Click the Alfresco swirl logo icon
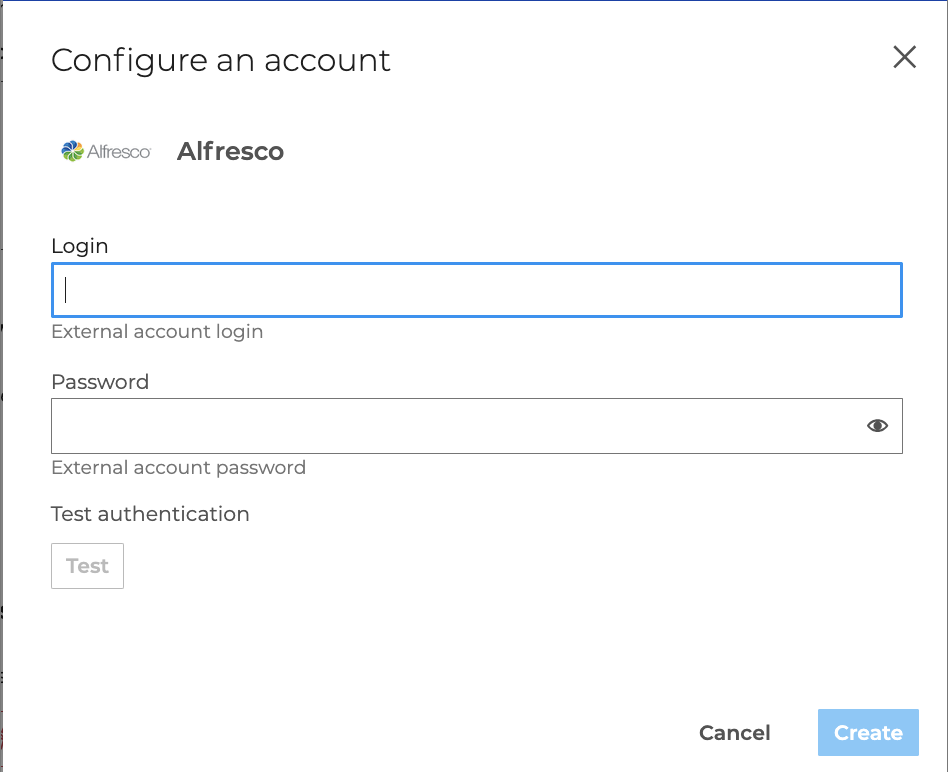 tap(72, 151)
